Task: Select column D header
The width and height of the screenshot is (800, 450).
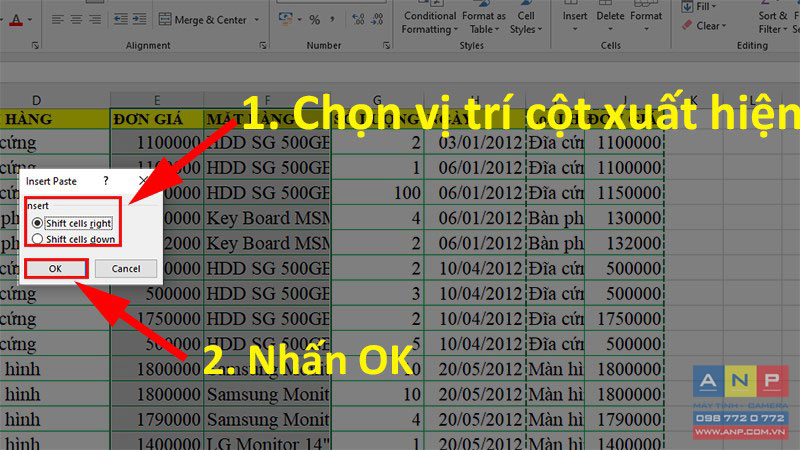Action: (36, 100)
